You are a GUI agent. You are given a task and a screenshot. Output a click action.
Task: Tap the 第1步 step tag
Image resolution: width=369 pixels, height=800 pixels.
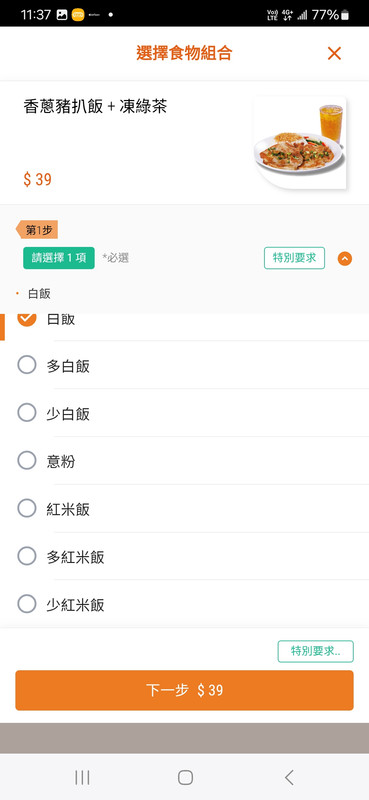37,230
